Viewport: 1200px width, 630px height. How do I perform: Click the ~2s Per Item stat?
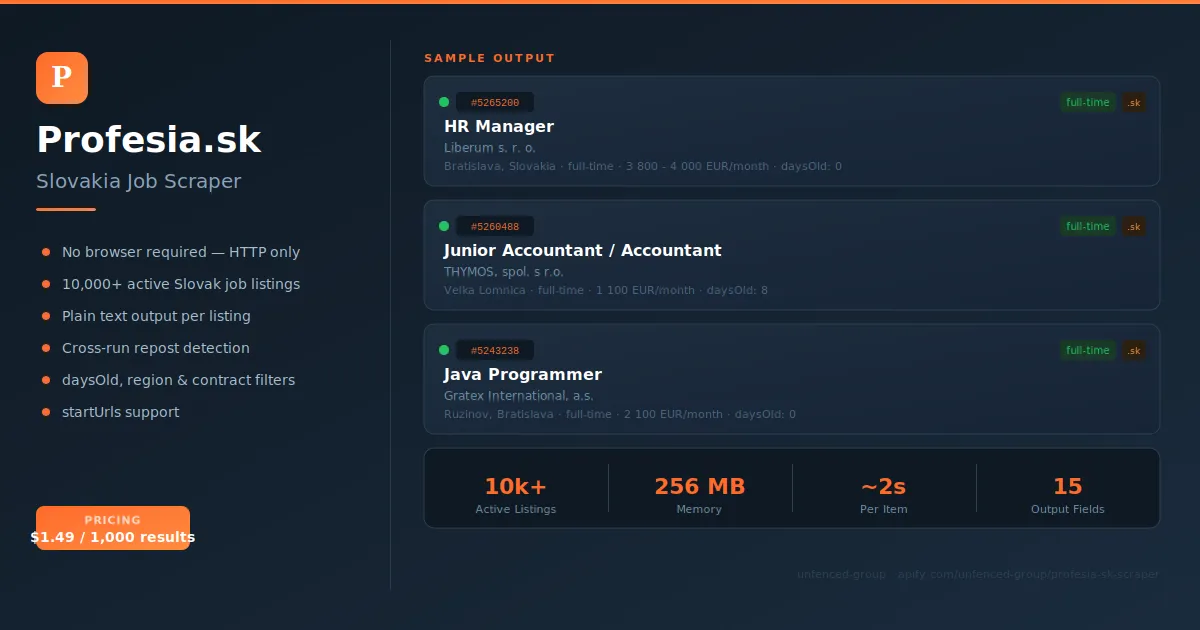coord(883,495)
